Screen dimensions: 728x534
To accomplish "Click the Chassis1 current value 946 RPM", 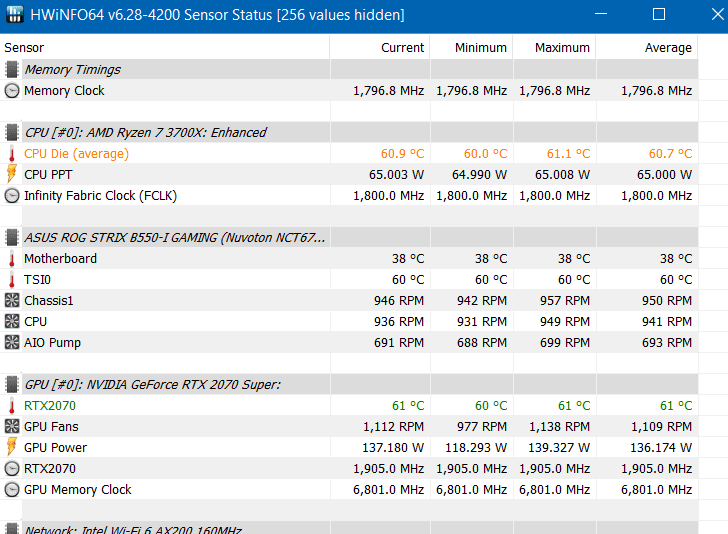I will [399, 300].
